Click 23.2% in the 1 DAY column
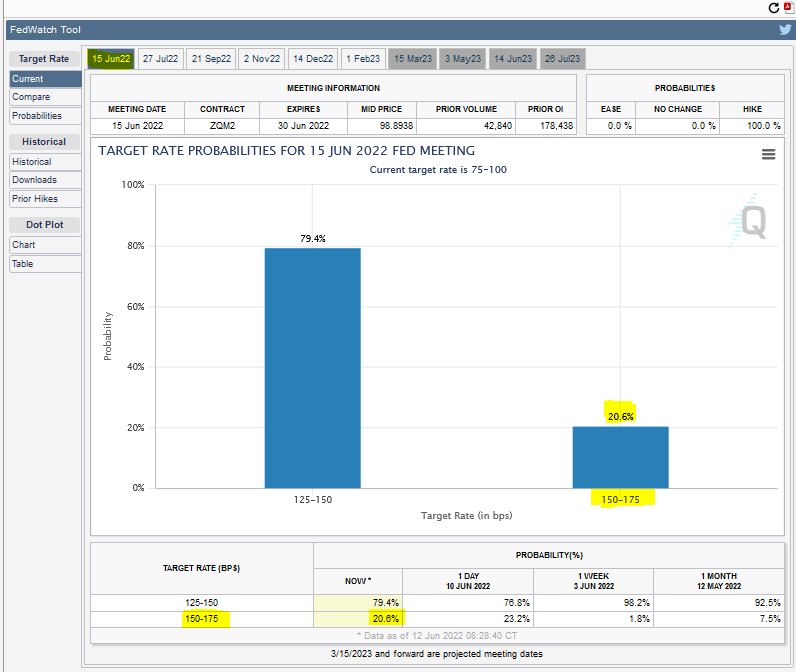796x672 pixels. click(x=468, y=619)
